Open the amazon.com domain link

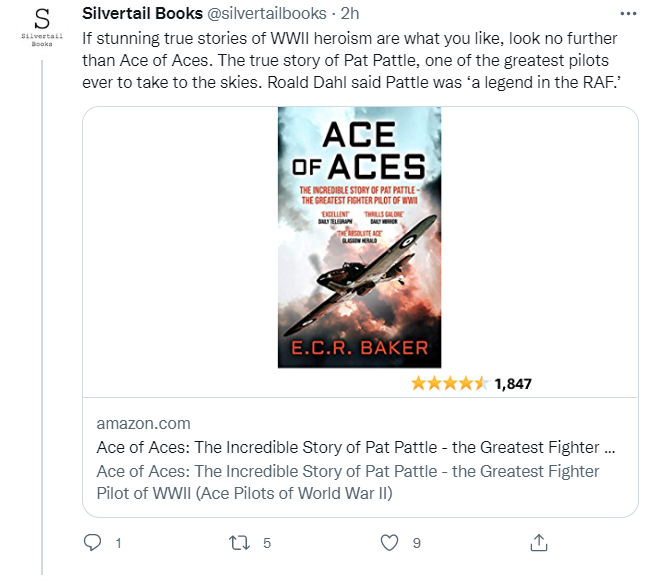143,424
